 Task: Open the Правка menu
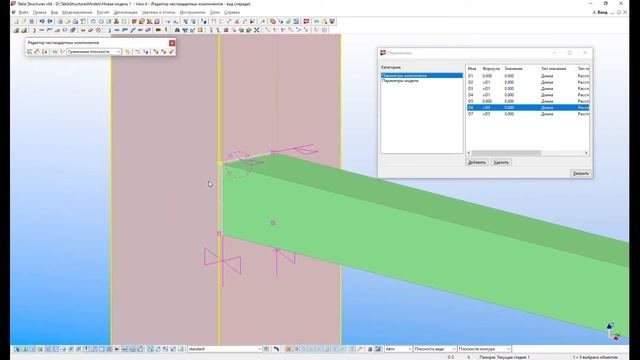(40, 12)
